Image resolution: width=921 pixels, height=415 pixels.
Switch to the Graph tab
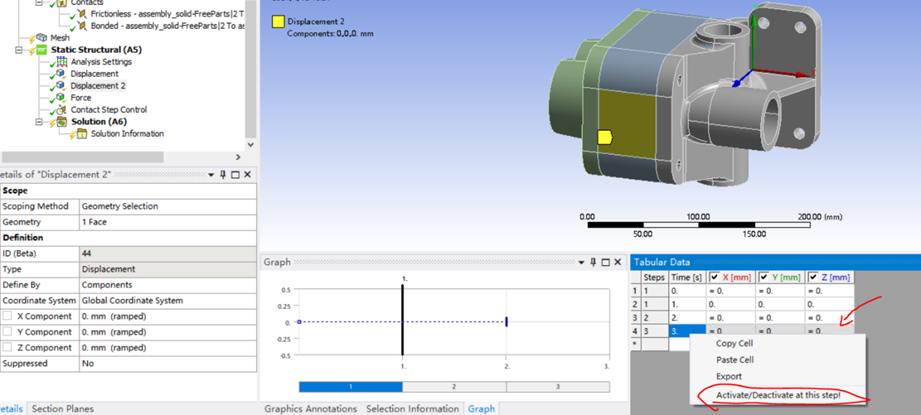coord(482,409)
